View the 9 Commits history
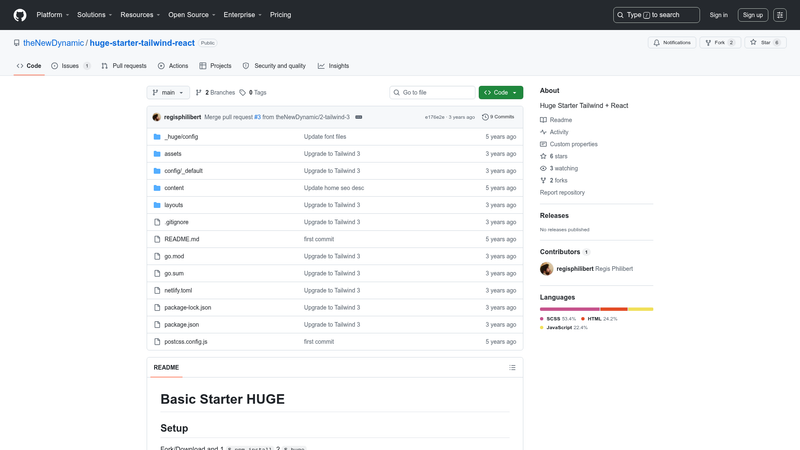Screen dimensions: 800x450 click(x=498, y=117)
